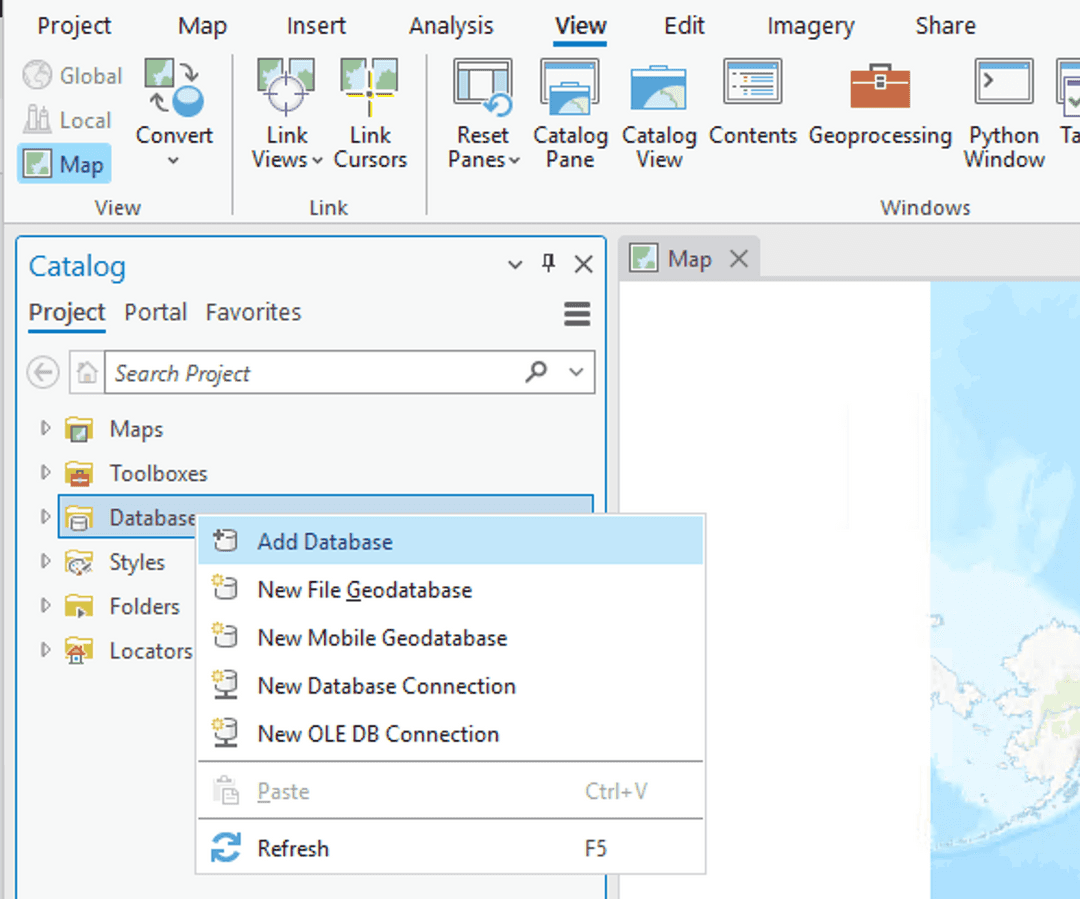1080x899 pixels.
Task: Refresh the Databases container
Action: (x=293, y=848)
